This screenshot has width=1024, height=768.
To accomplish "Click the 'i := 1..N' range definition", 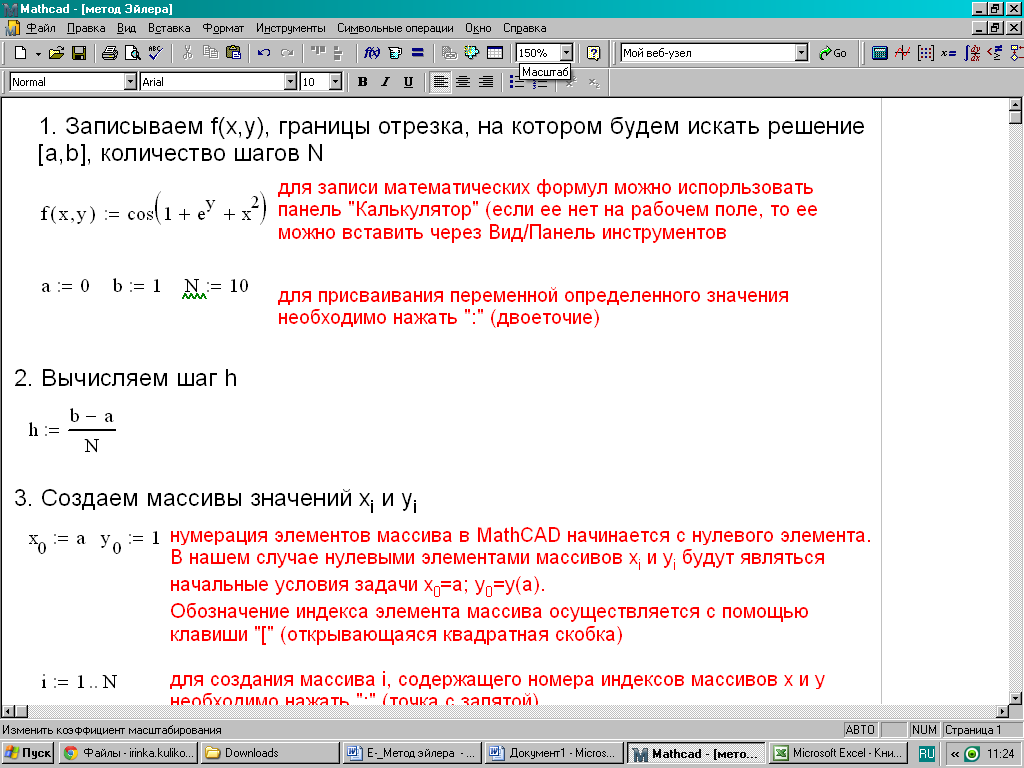I will (x=78, y=682).
